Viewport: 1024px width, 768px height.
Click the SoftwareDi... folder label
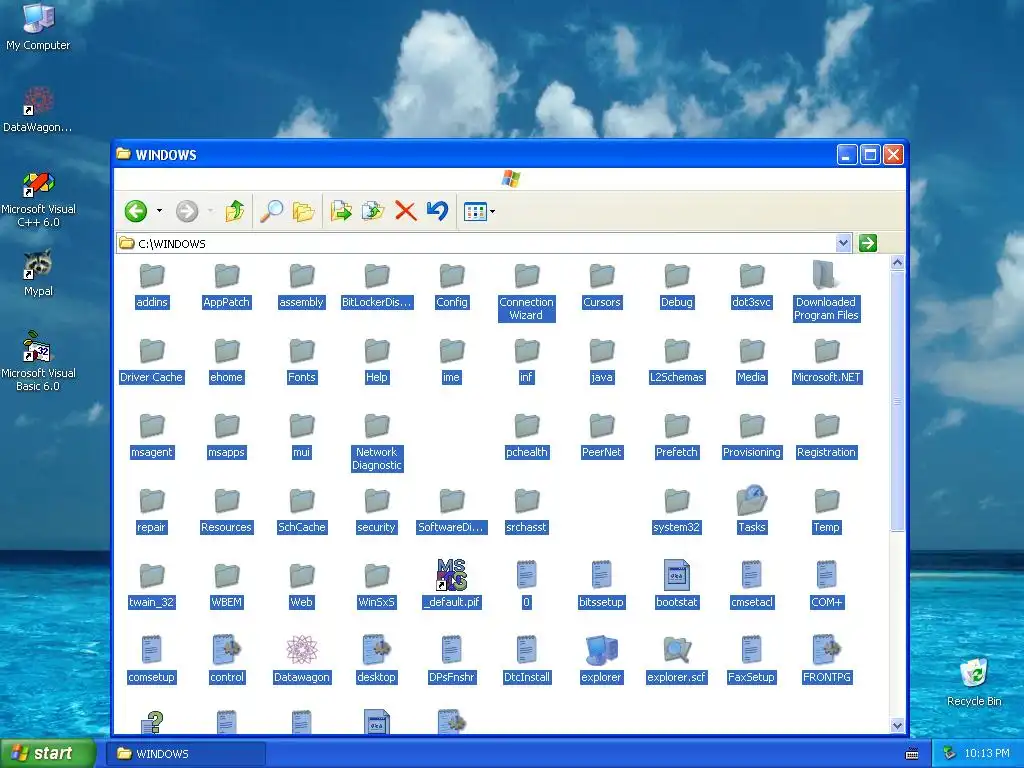[452, 527]
